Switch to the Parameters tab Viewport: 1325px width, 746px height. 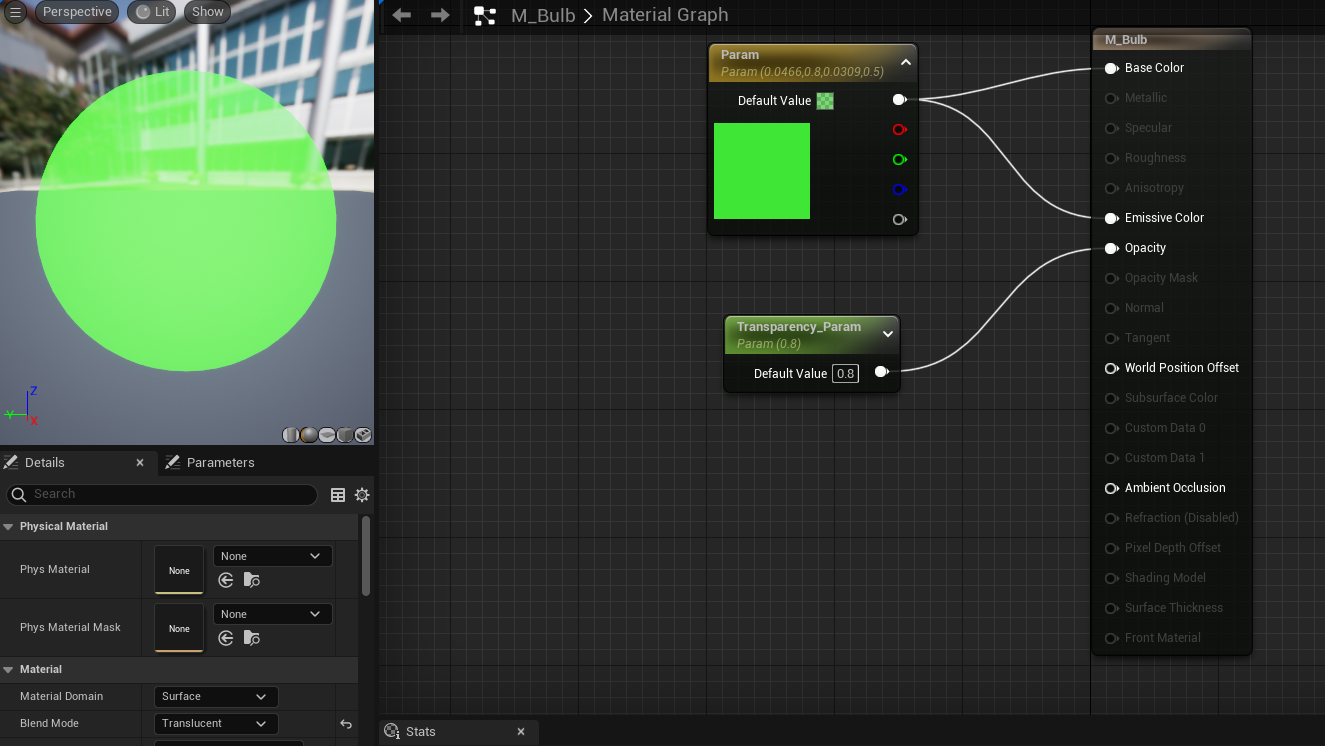point(220,462)
